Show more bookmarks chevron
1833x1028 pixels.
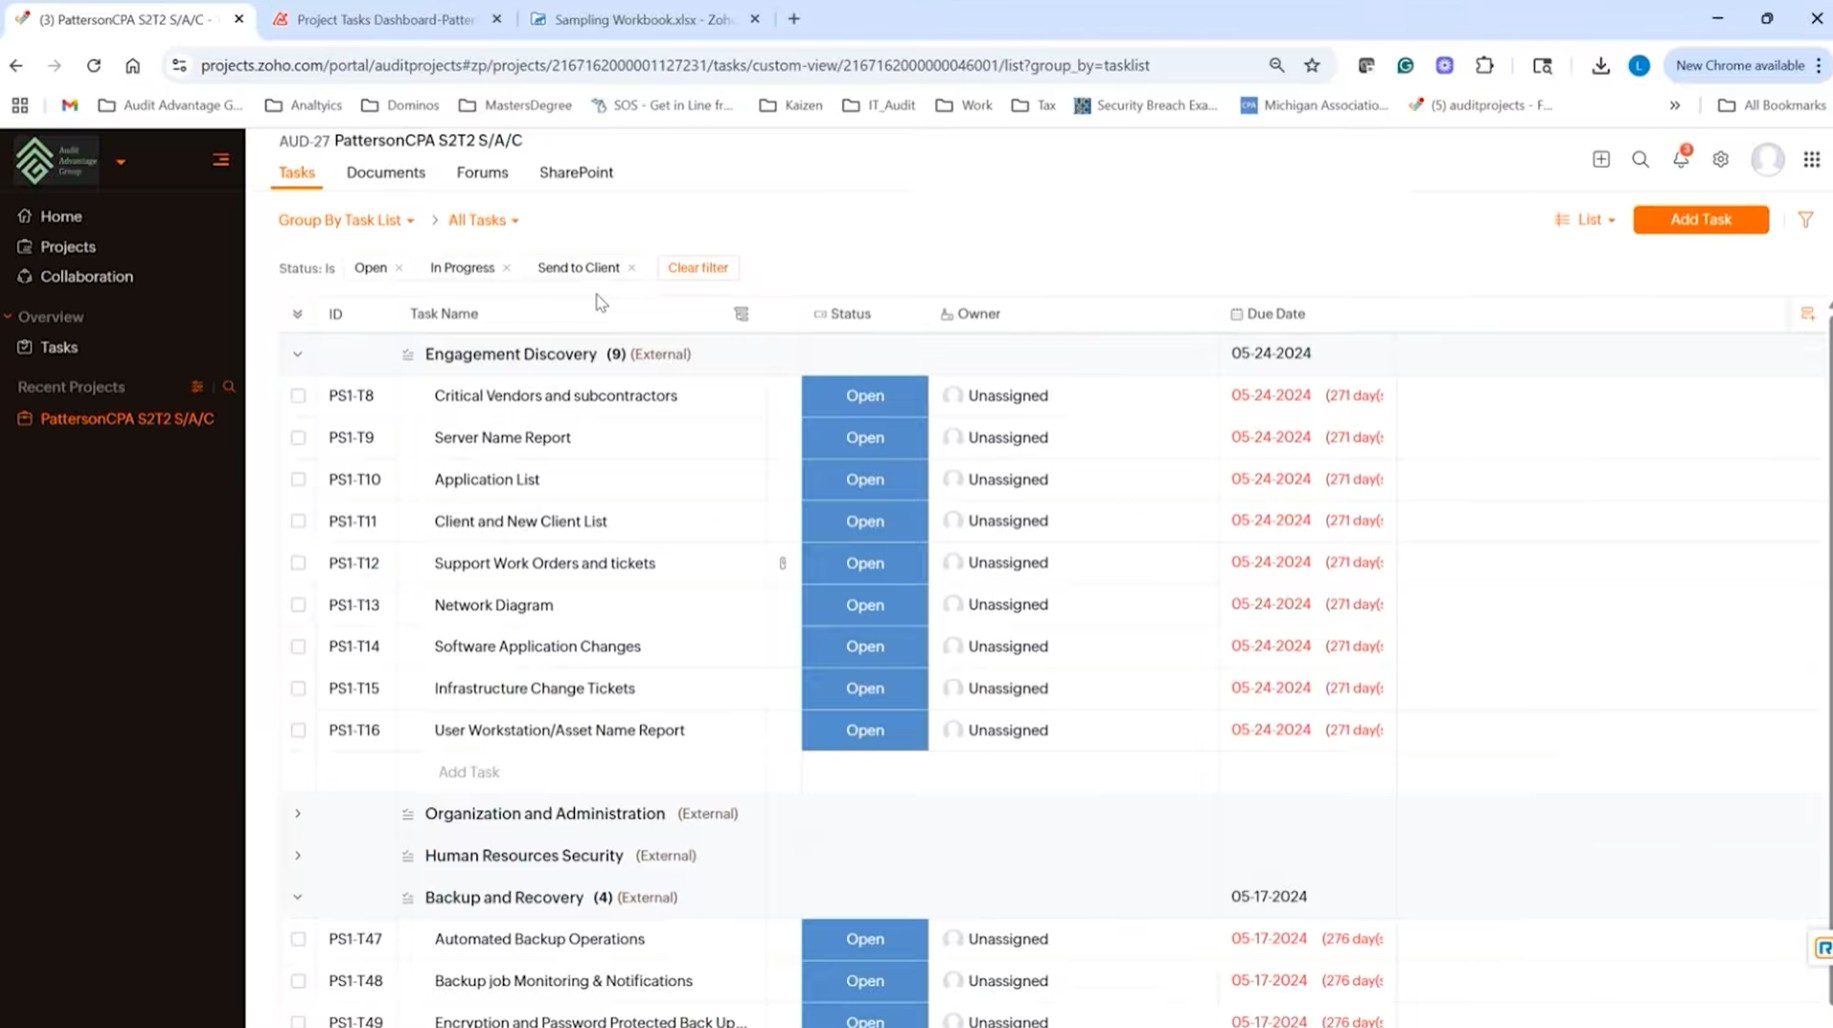point(1675,105)
